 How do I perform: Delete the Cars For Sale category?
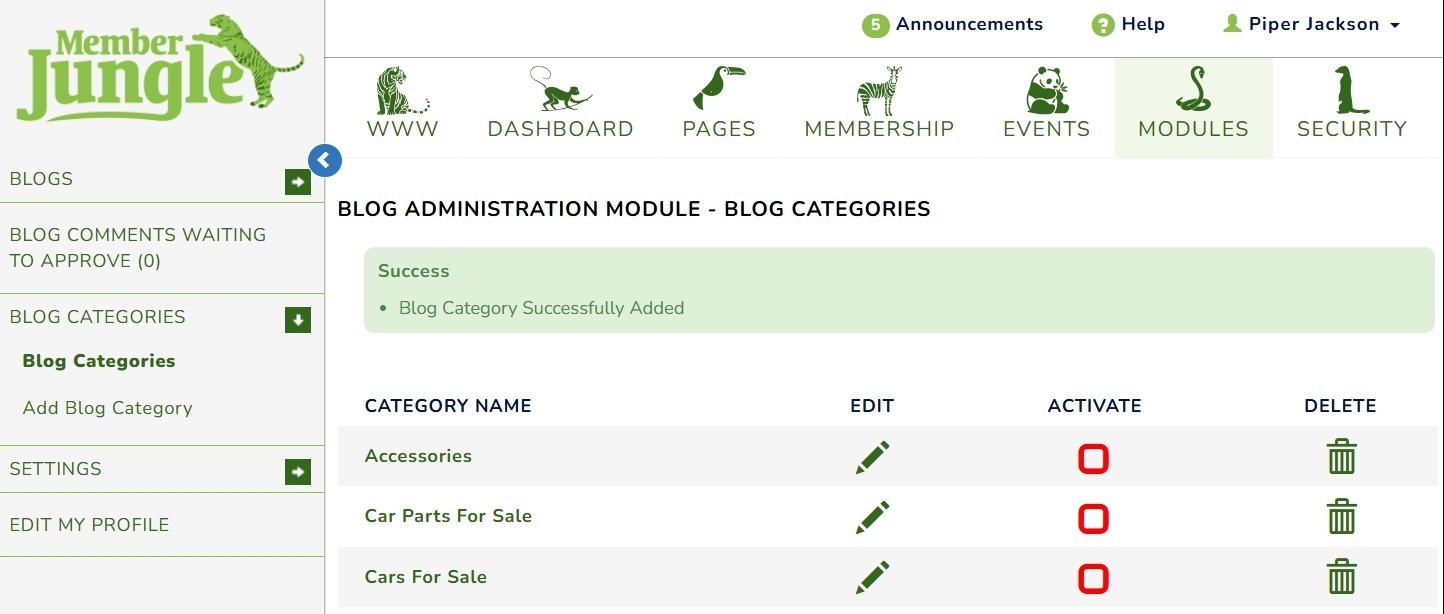(x=1341, y=577)
